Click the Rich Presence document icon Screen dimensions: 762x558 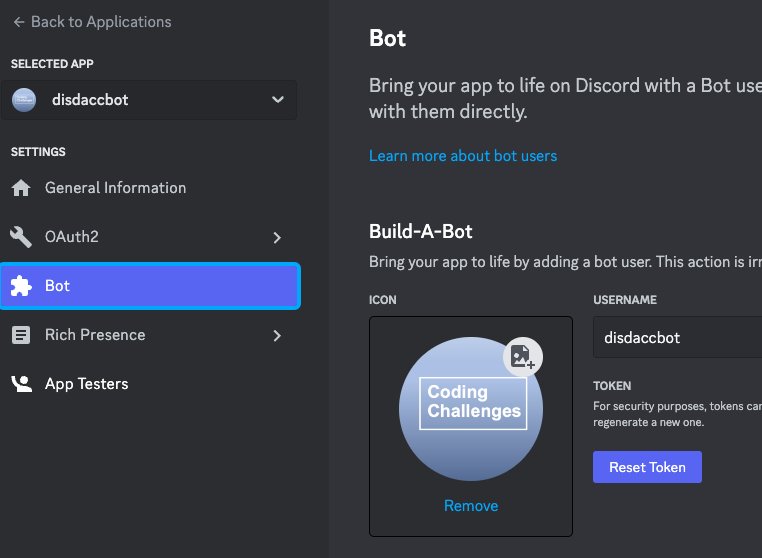click(x=21, y=335)
